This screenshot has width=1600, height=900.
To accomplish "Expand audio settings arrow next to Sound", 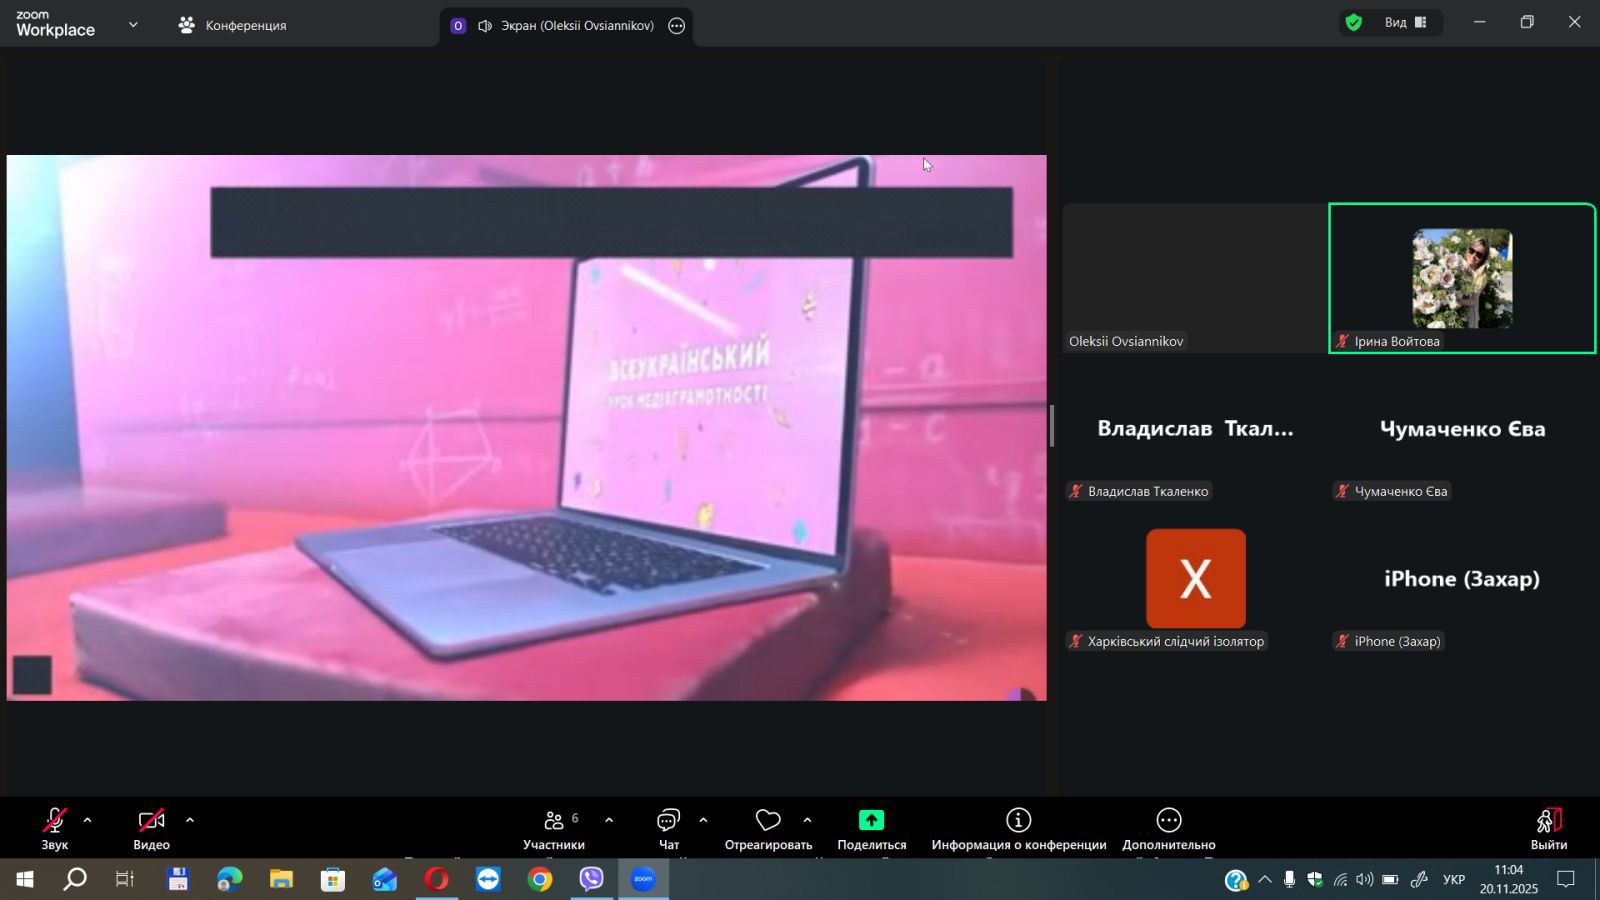I will 88,820.
